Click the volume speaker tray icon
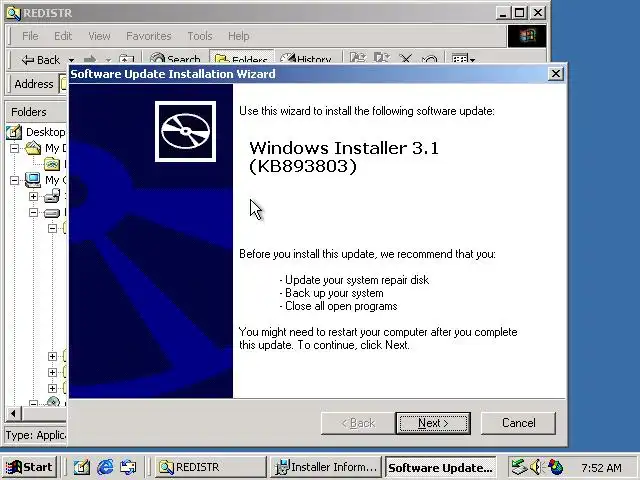The image size is (640, 480). (x=536, y=467)
